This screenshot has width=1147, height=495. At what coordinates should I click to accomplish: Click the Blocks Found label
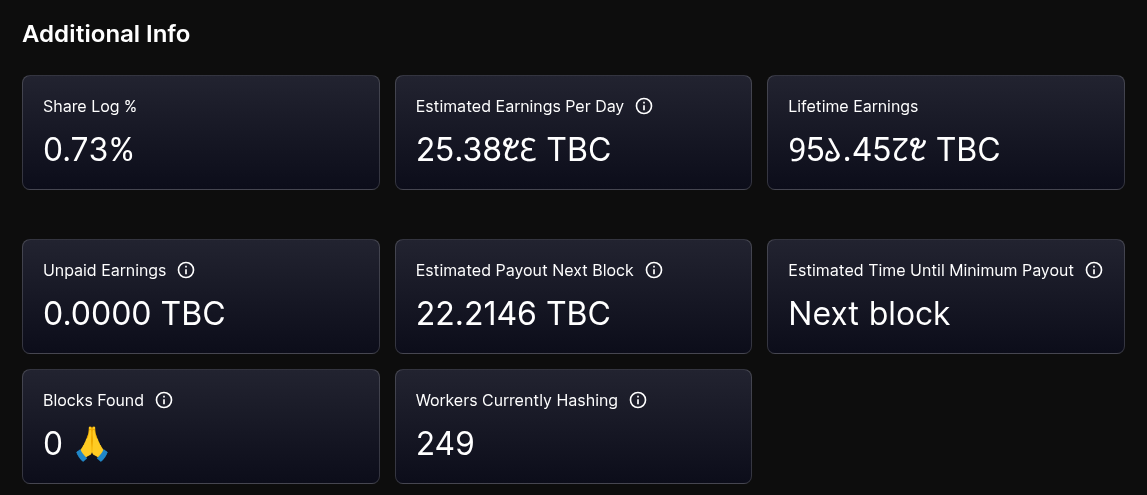pos(93,400)
